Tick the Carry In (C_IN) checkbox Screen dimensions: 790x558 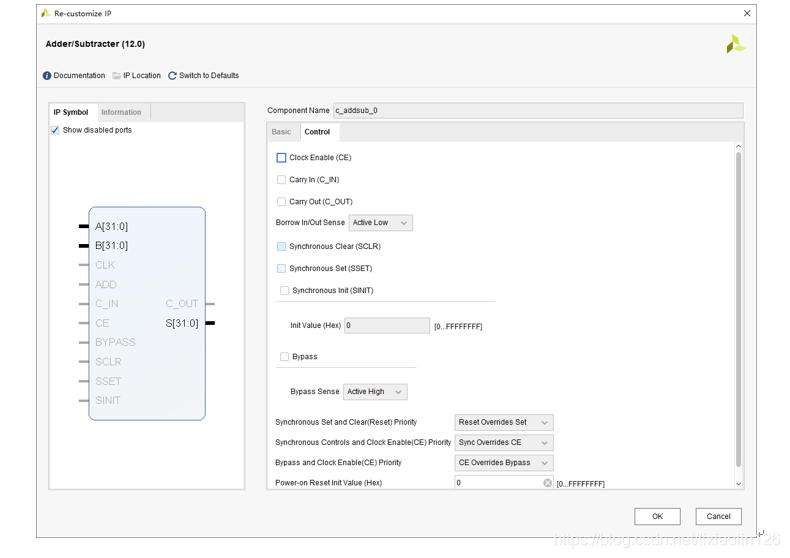click(281, 180)
